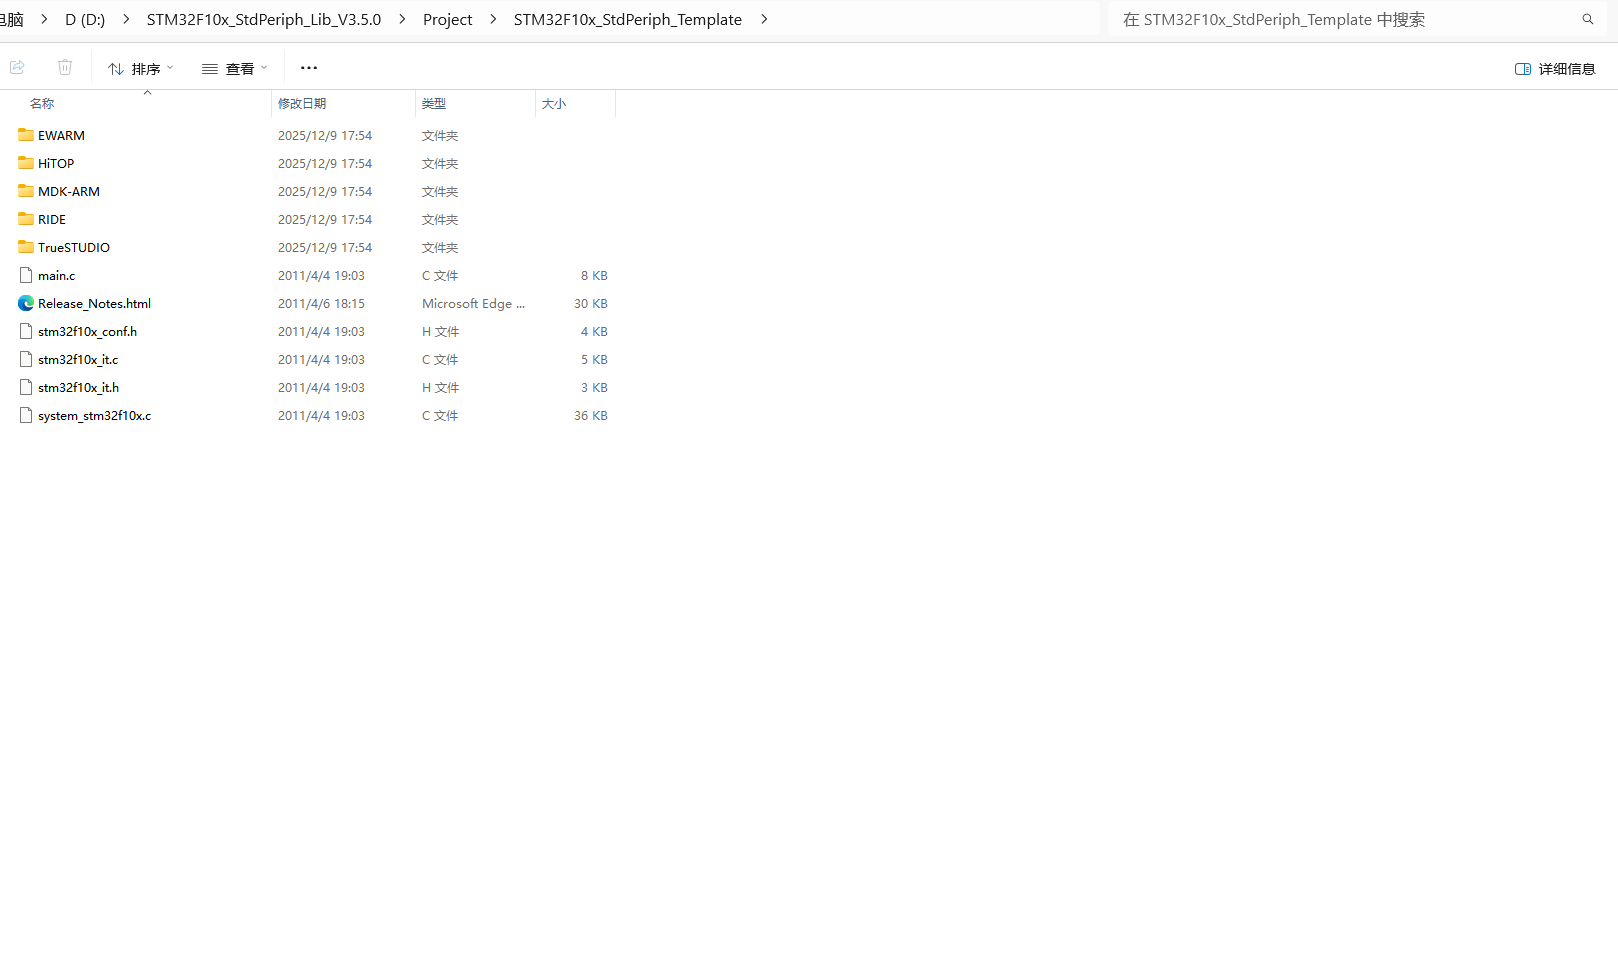
Task: Go to D (D:) breadcrumb
Action: pos(85,19)
